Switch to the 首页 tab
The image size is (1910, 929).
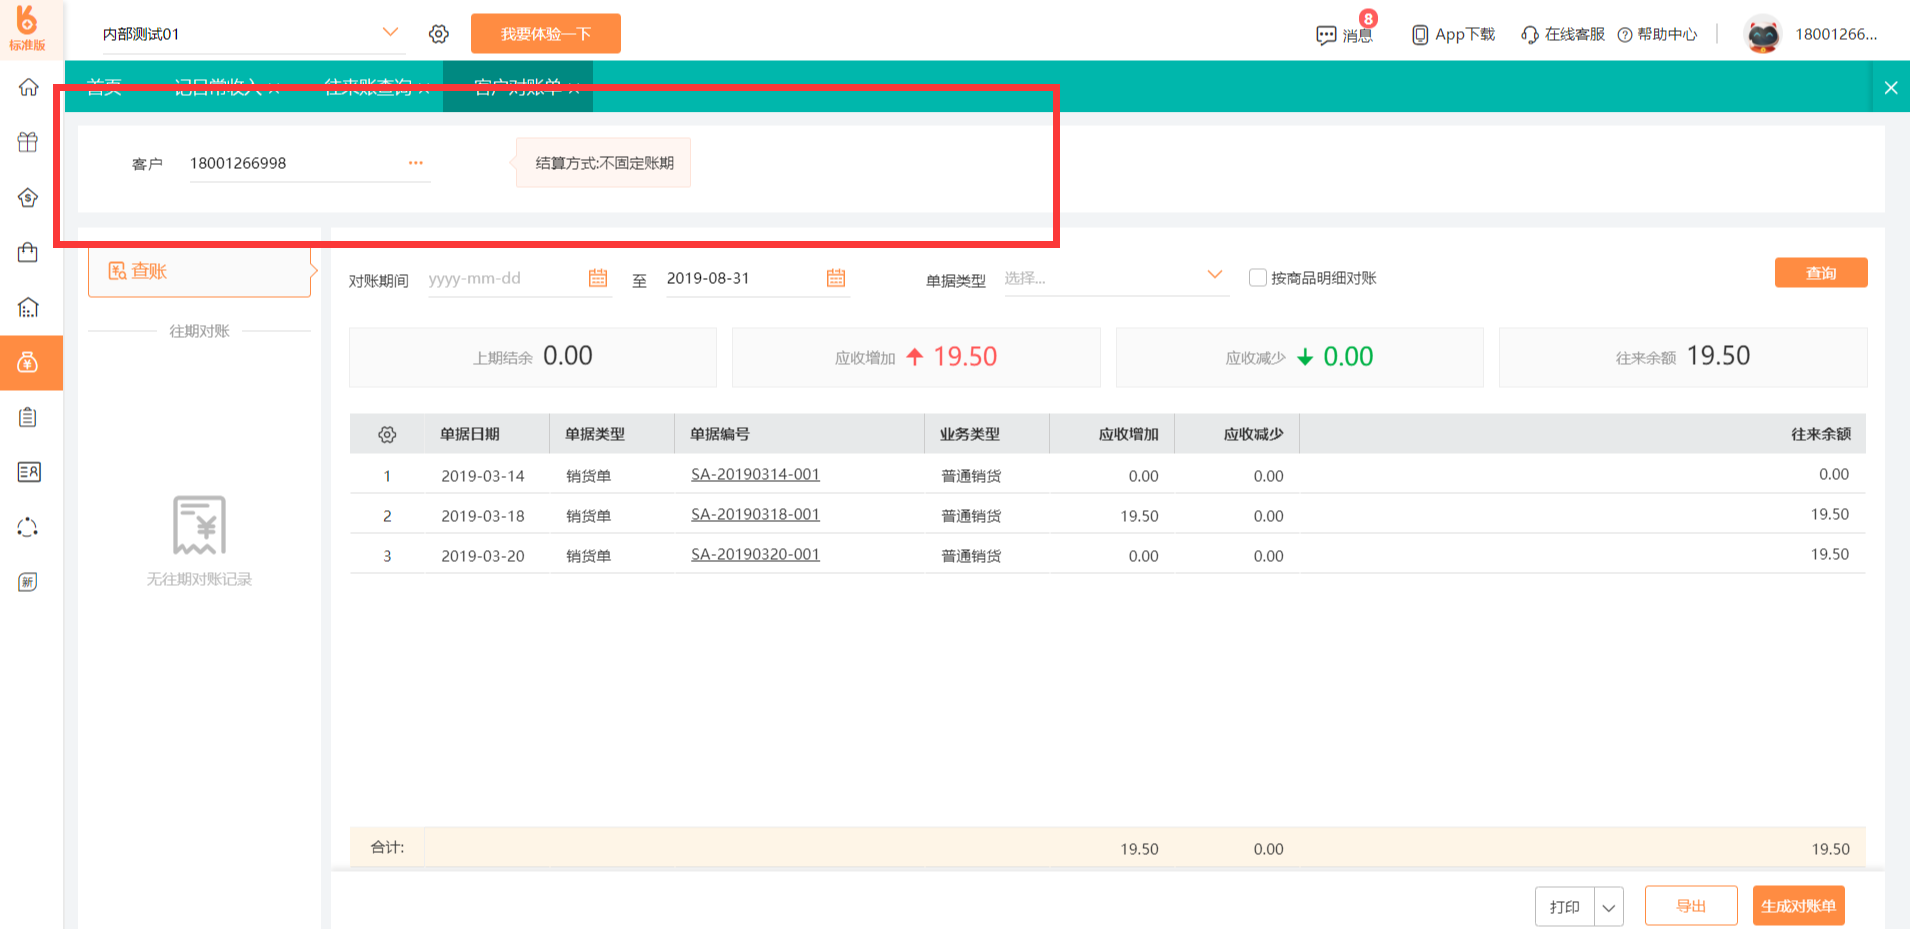point(104,87)
